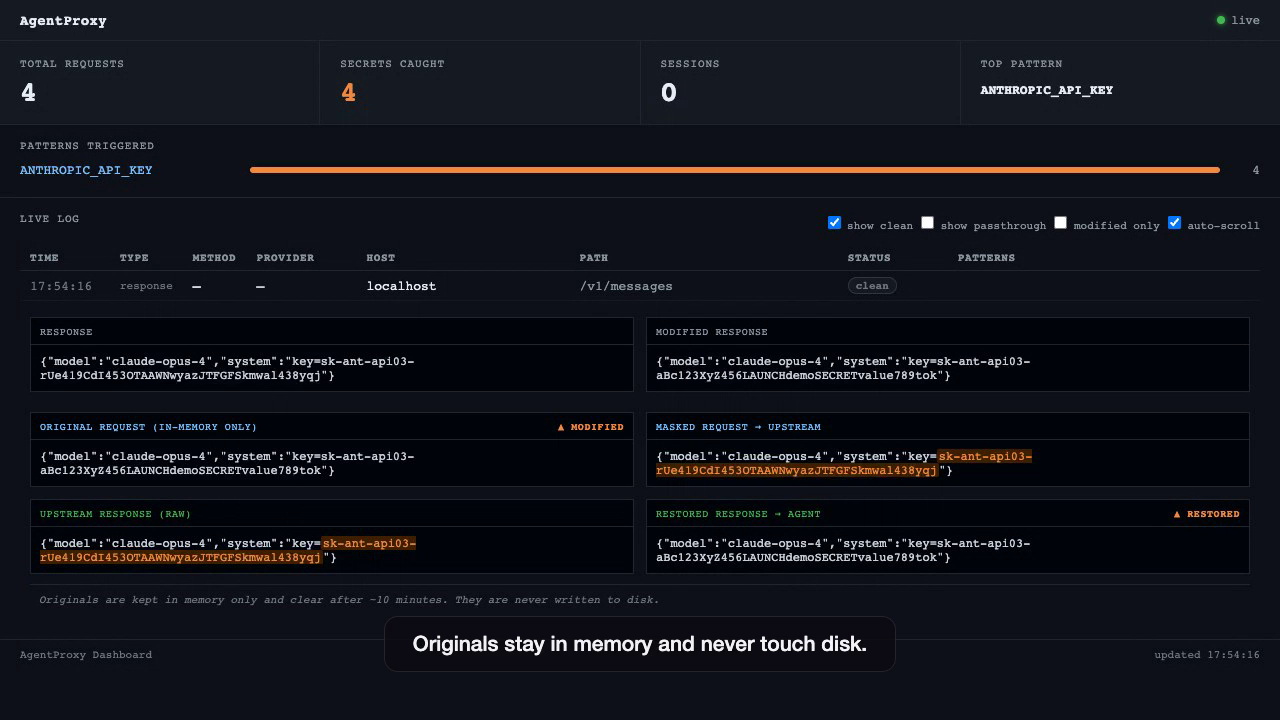Screen dimensions: 1280x720
Task: Click the updated 17:54:16 footer timestamp
Action: pyautogui.click(x=1207, y=655)
